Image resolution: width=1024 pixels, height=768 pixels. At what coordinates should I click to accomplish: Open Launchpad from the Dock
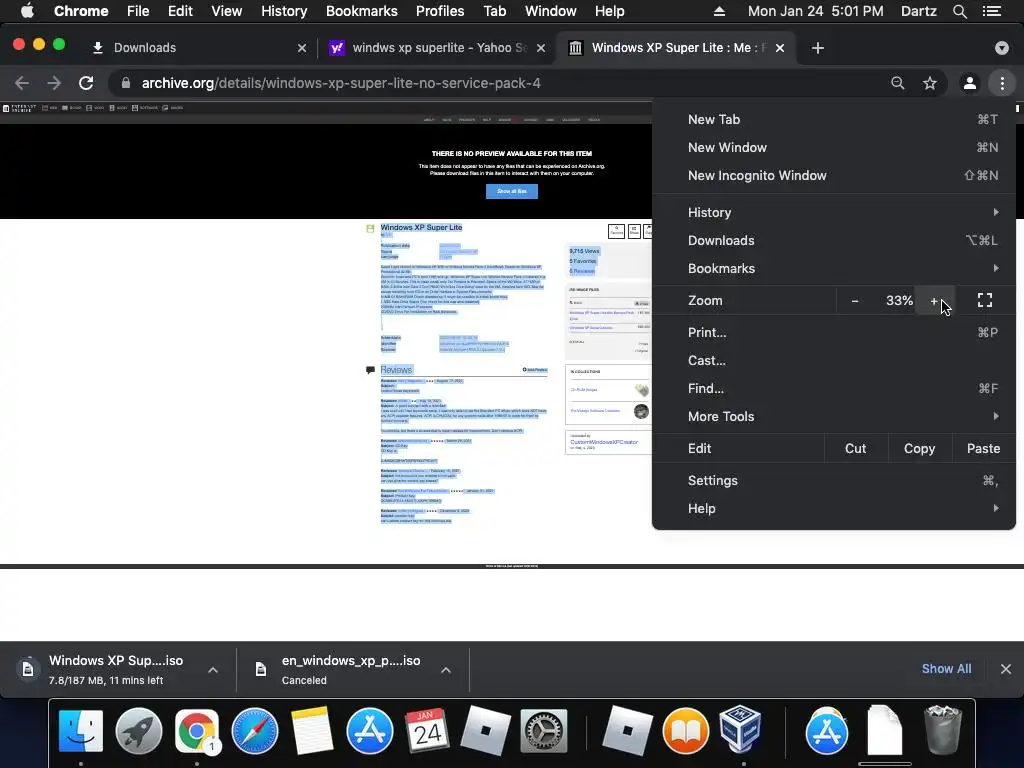click(138, 731)
